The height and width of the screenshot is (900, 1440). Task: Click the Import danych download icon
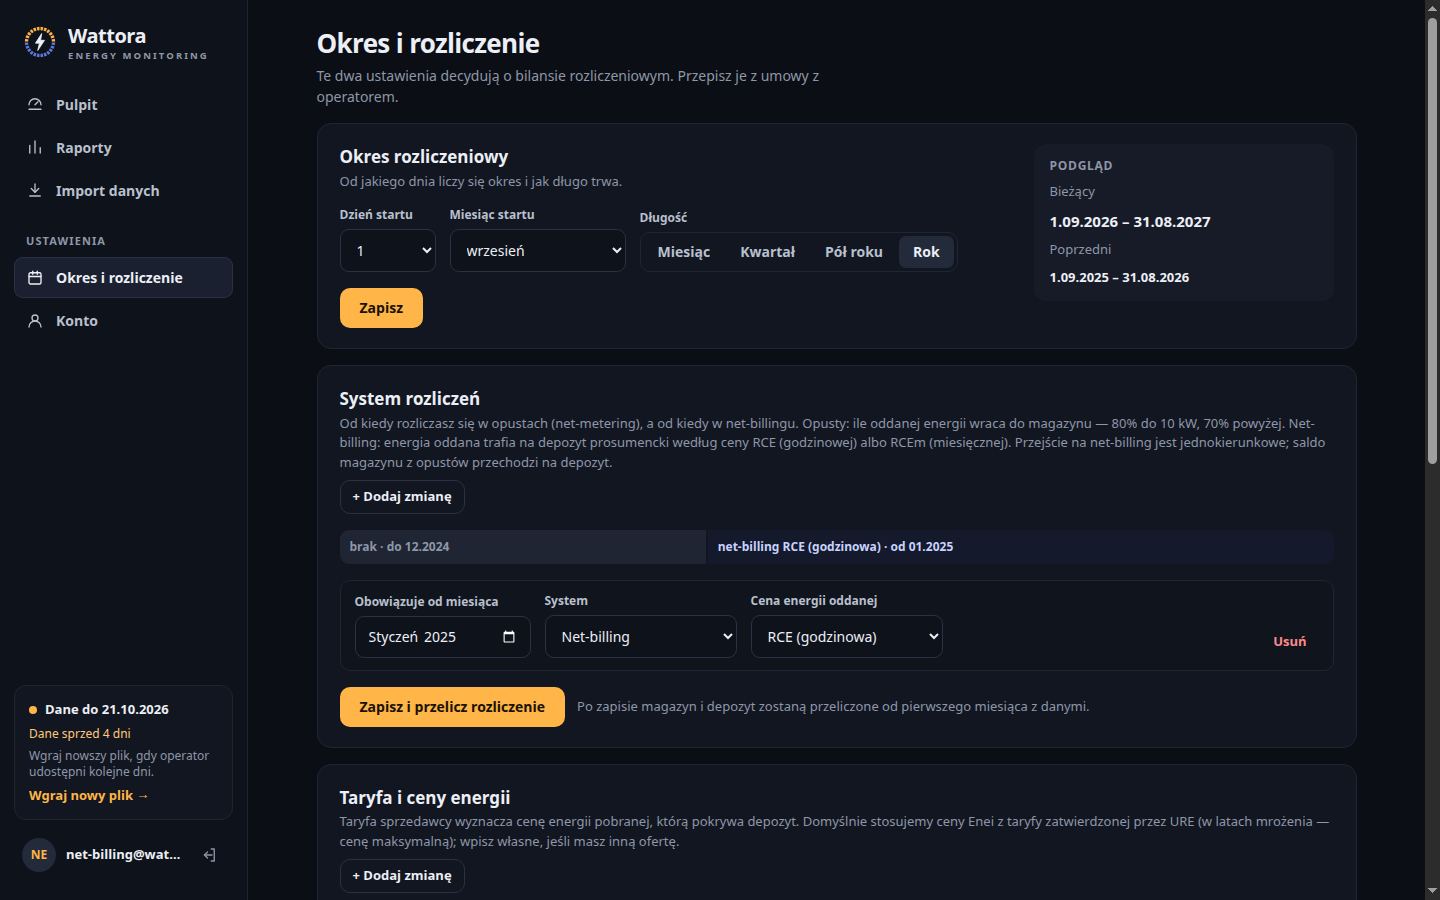(35, 190)
